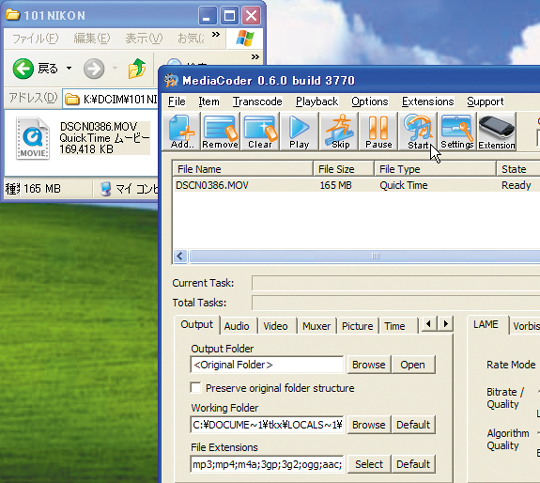
Task: Click the Remove toolbar icon in MediaCoder
Action: point(220,131)
